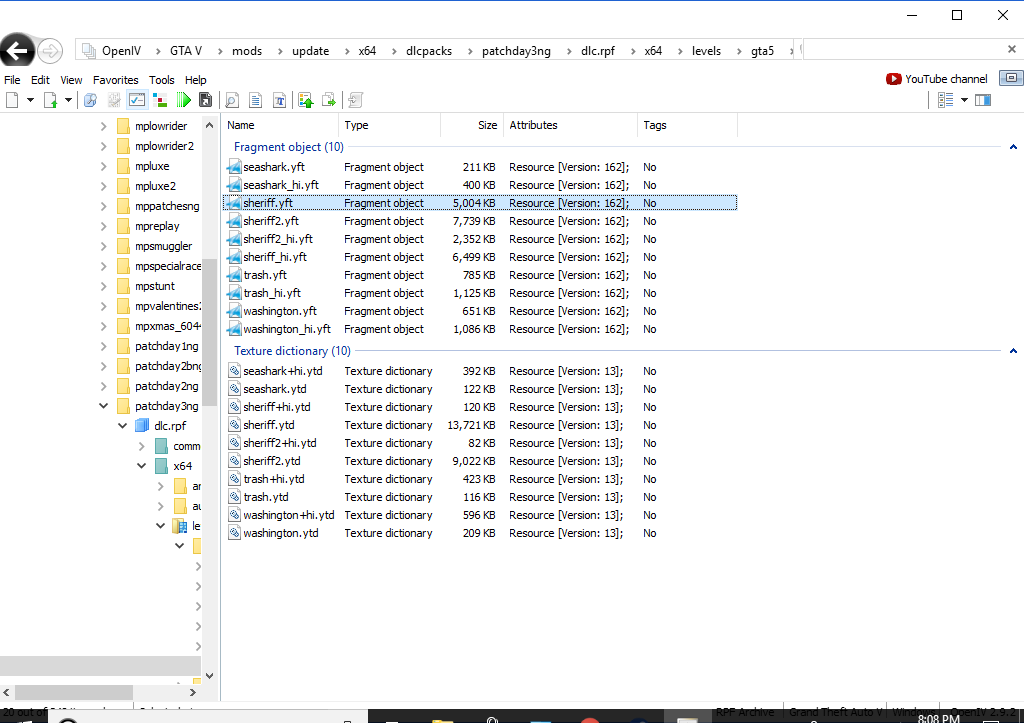1024x723 pixels.
Task: Click the New file toolbar icon
Action: 12,100
